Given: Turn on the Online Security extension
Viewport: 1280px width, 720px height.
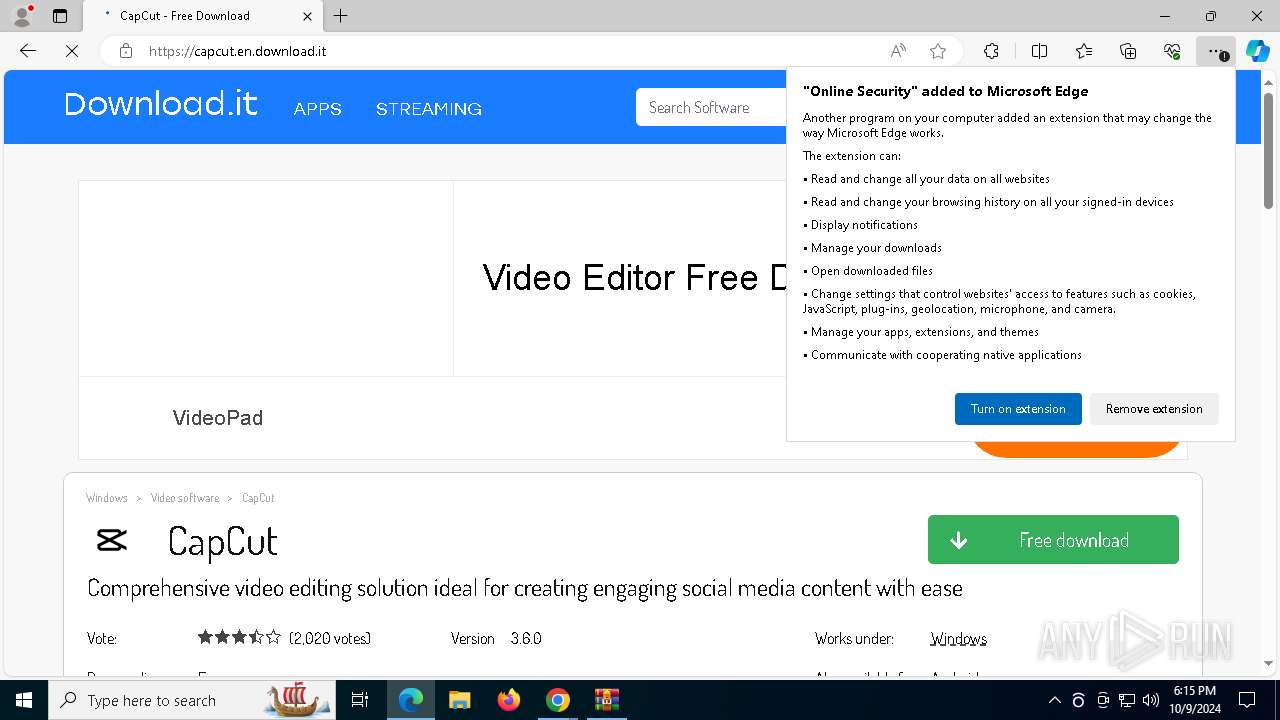Looking at the screenshot, I should (x=1018, y=409).
